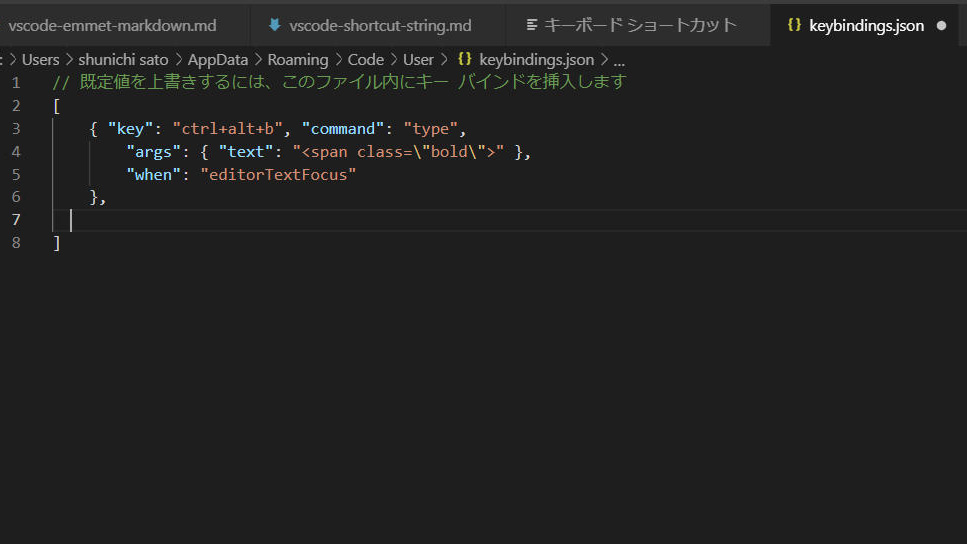Viewport: 967px width, 544px height.
Task: Click the "args" key on line 4
Action: (x=154, y=152)
